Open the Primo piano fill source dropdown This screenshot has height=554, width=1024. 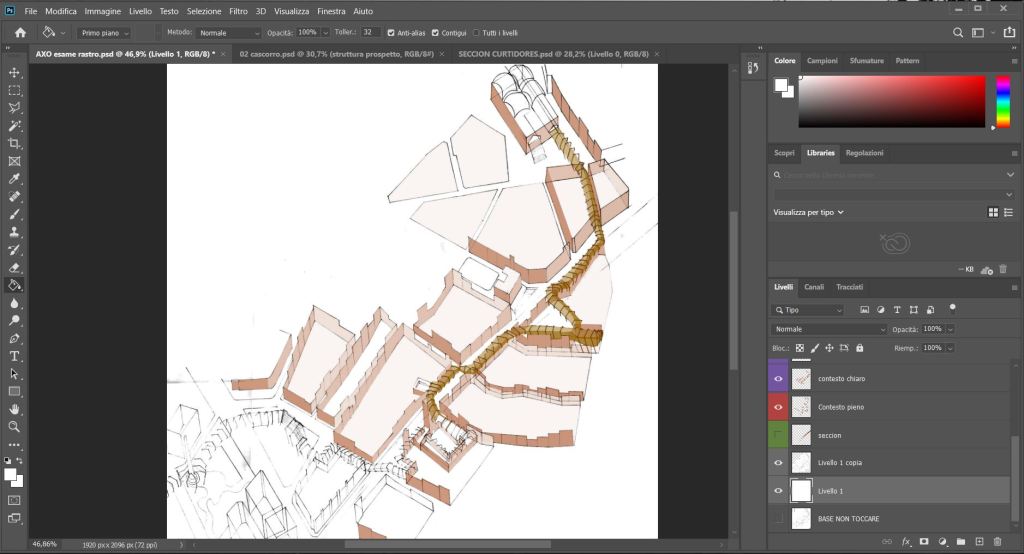tap(104, 33)
